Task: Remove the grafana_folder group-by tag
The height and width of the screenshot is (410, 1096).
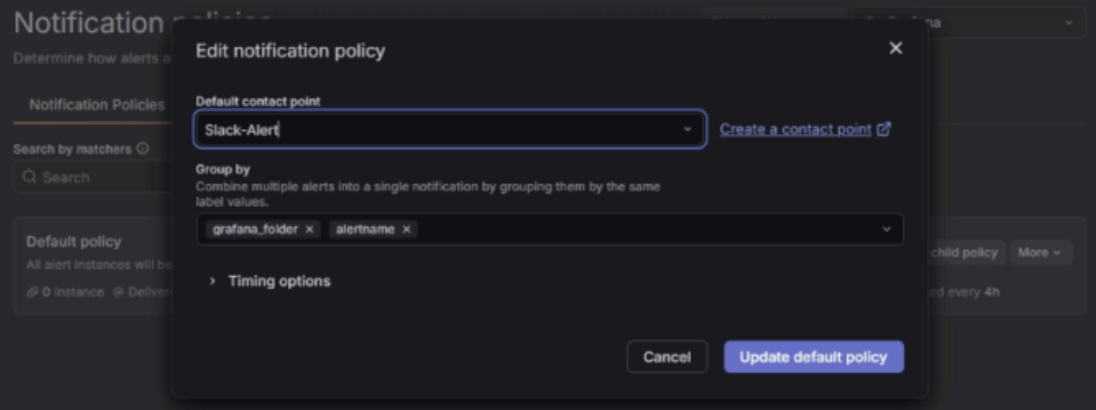Action: (309, 230)
